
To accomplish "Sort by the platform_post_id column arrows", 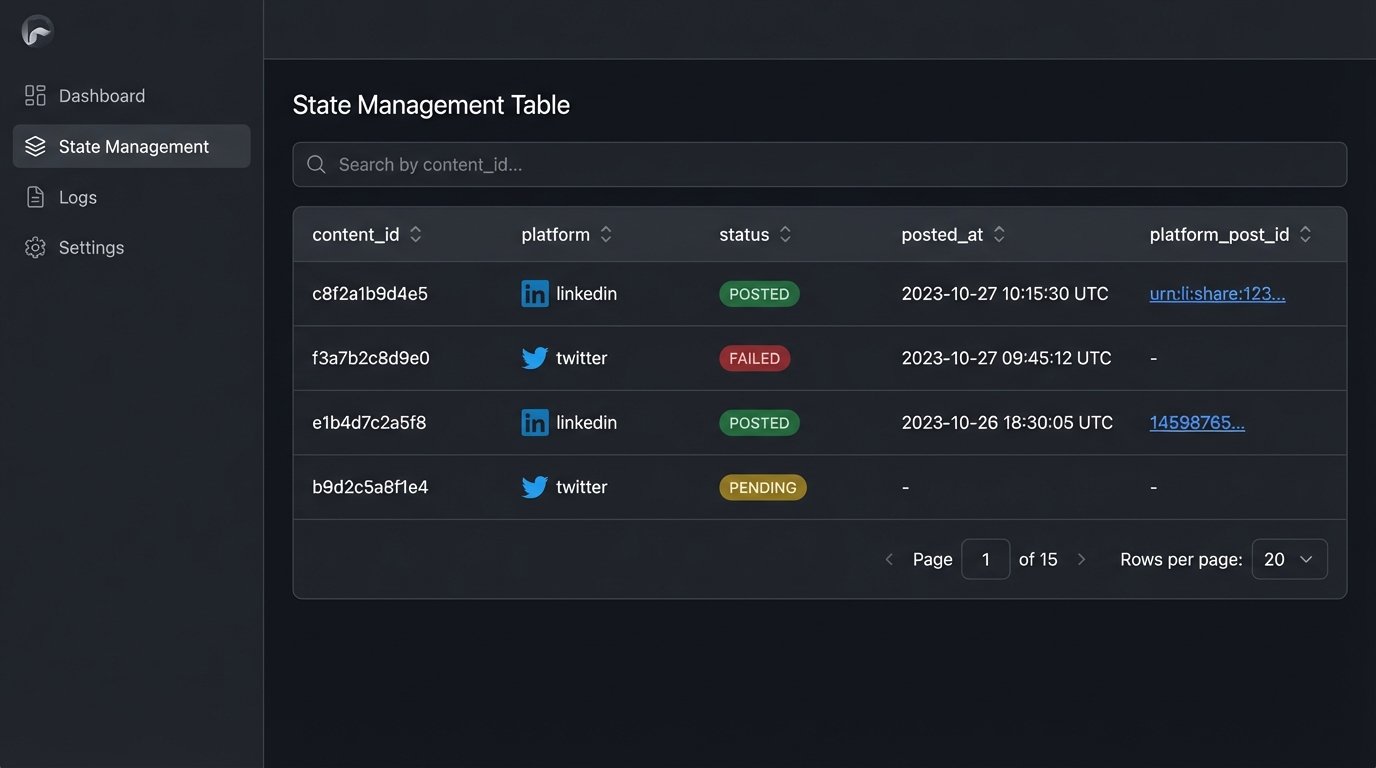I will pyautogui.click(x=1304, y=235).
